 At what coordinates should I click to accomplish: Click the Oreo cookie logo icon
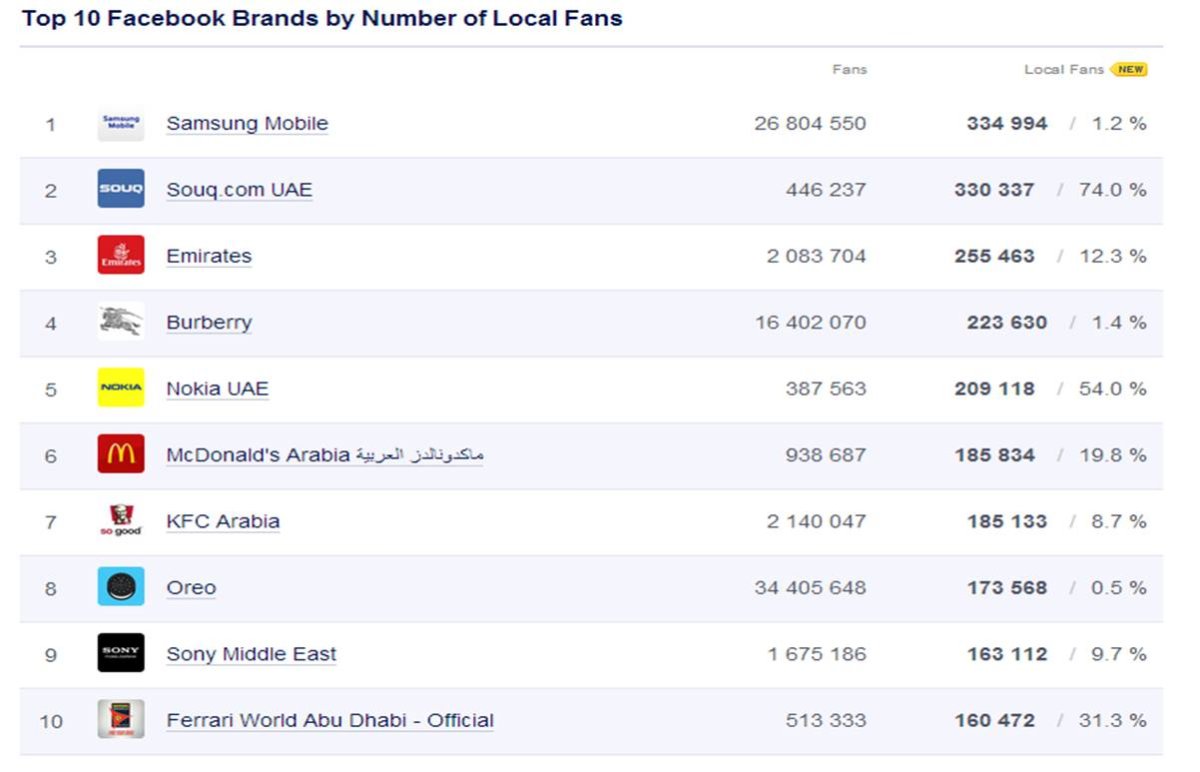121,586
